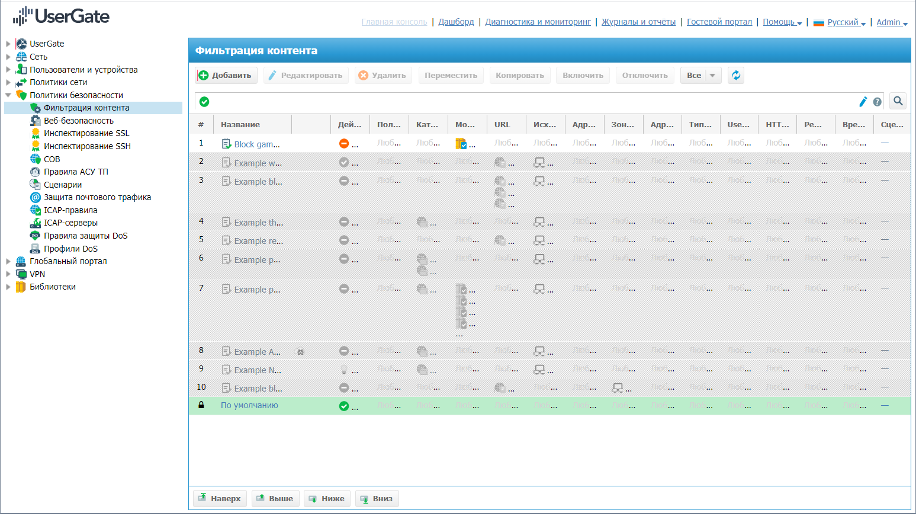
Task: Click the pencil edit icon in filter bar
Action: point(863,101)
